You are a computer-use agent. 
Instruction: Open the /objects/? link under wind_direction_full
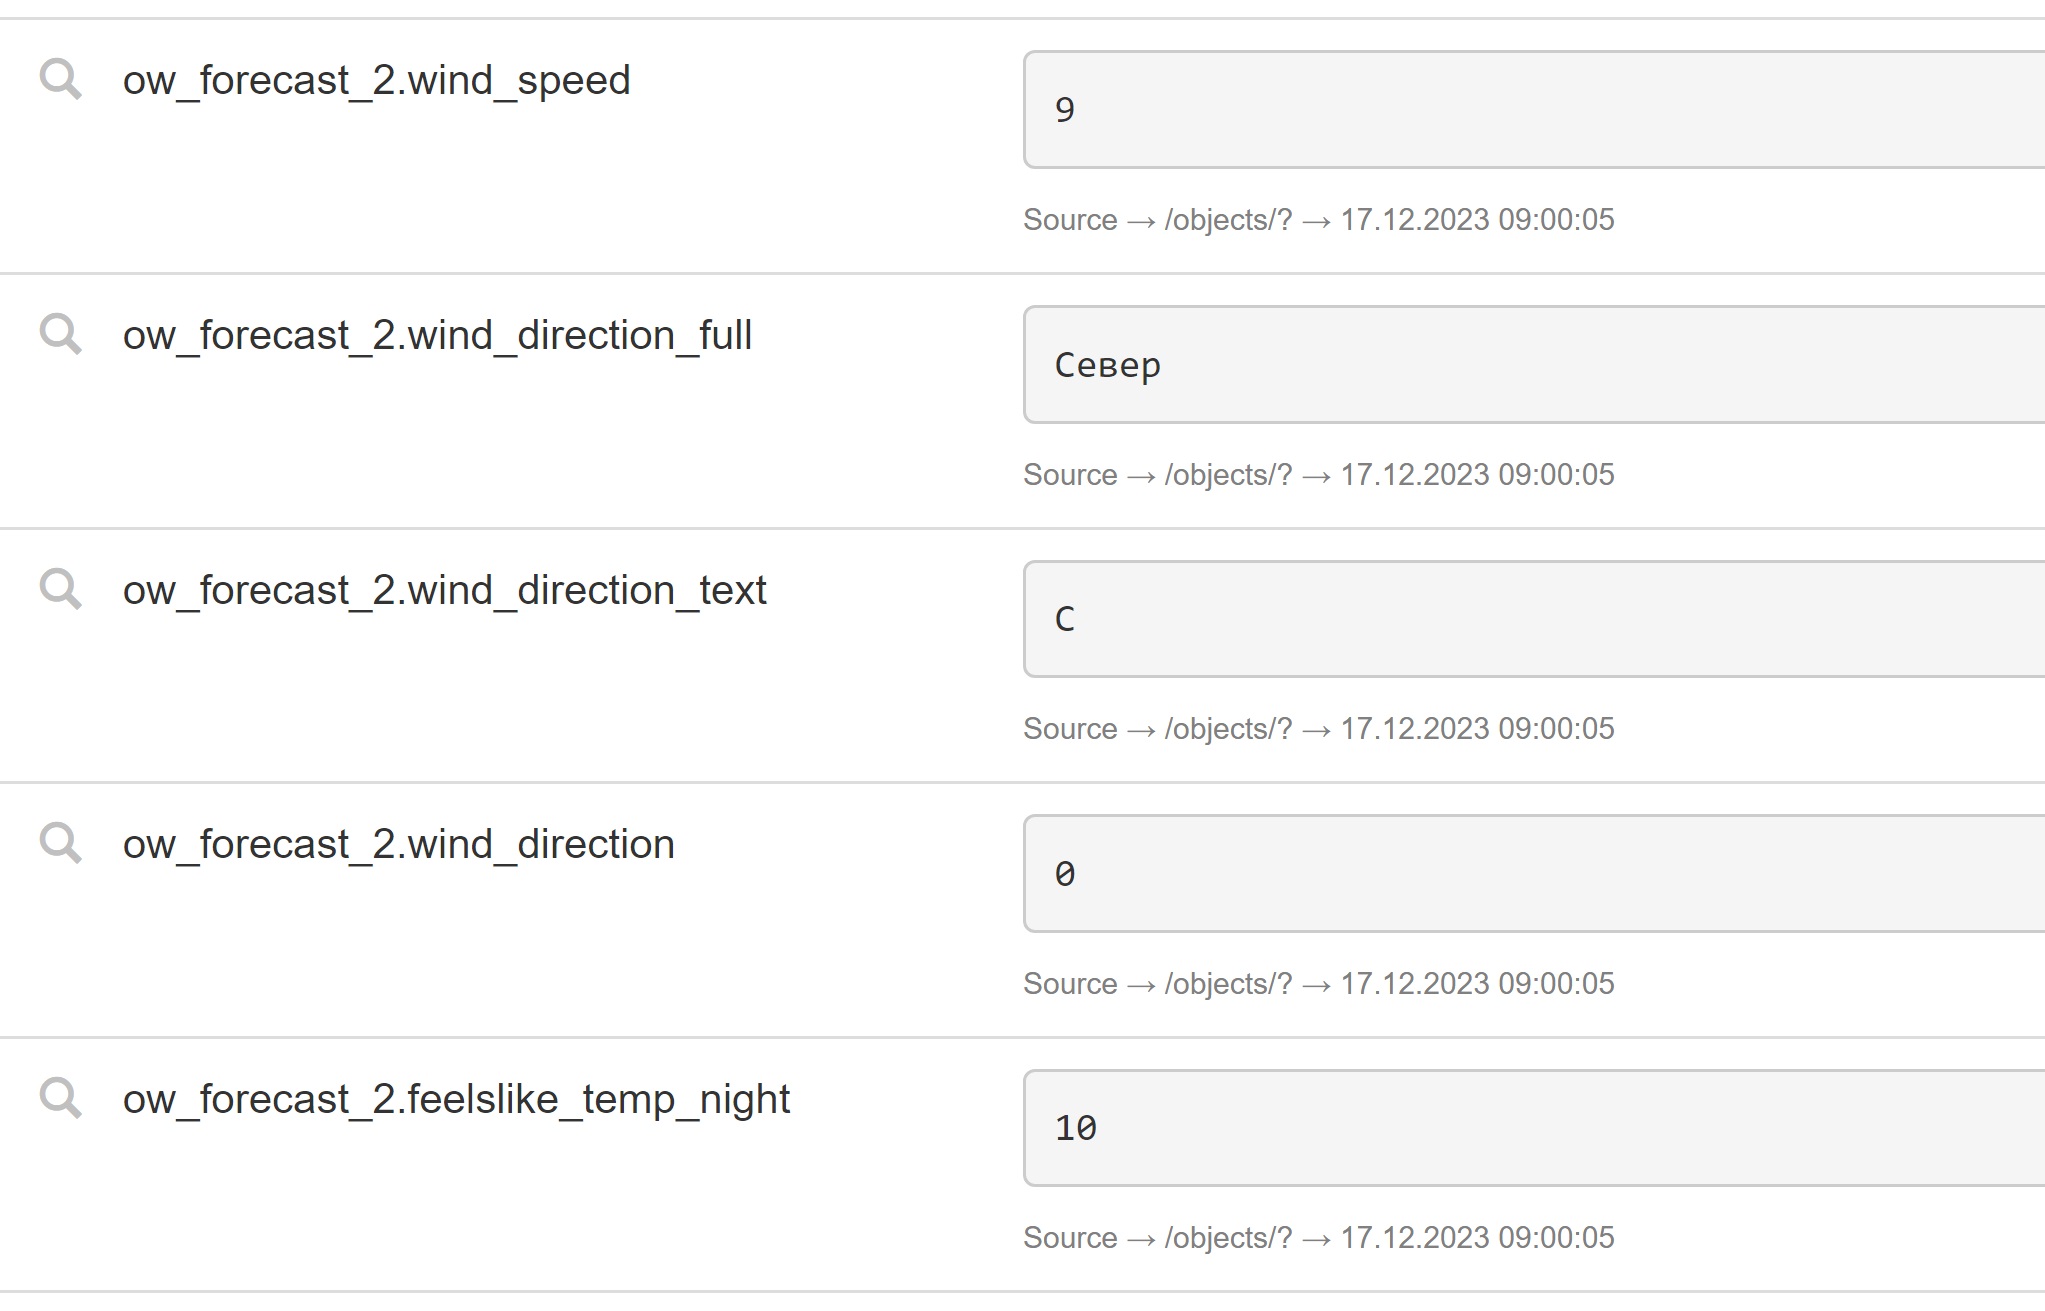point(1228,475)
